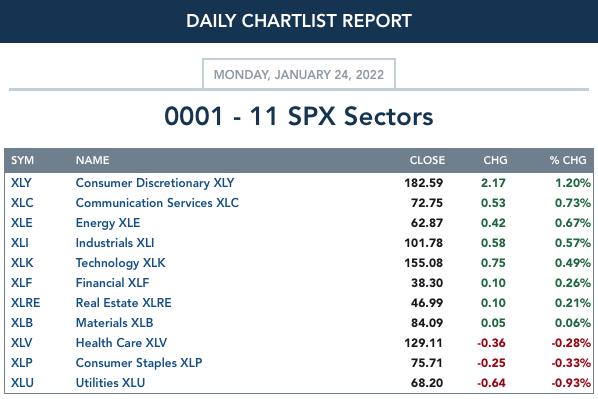Open Communication Services XLC name link
The width and height of the screenshot is (598, 399).
point(157,203)
